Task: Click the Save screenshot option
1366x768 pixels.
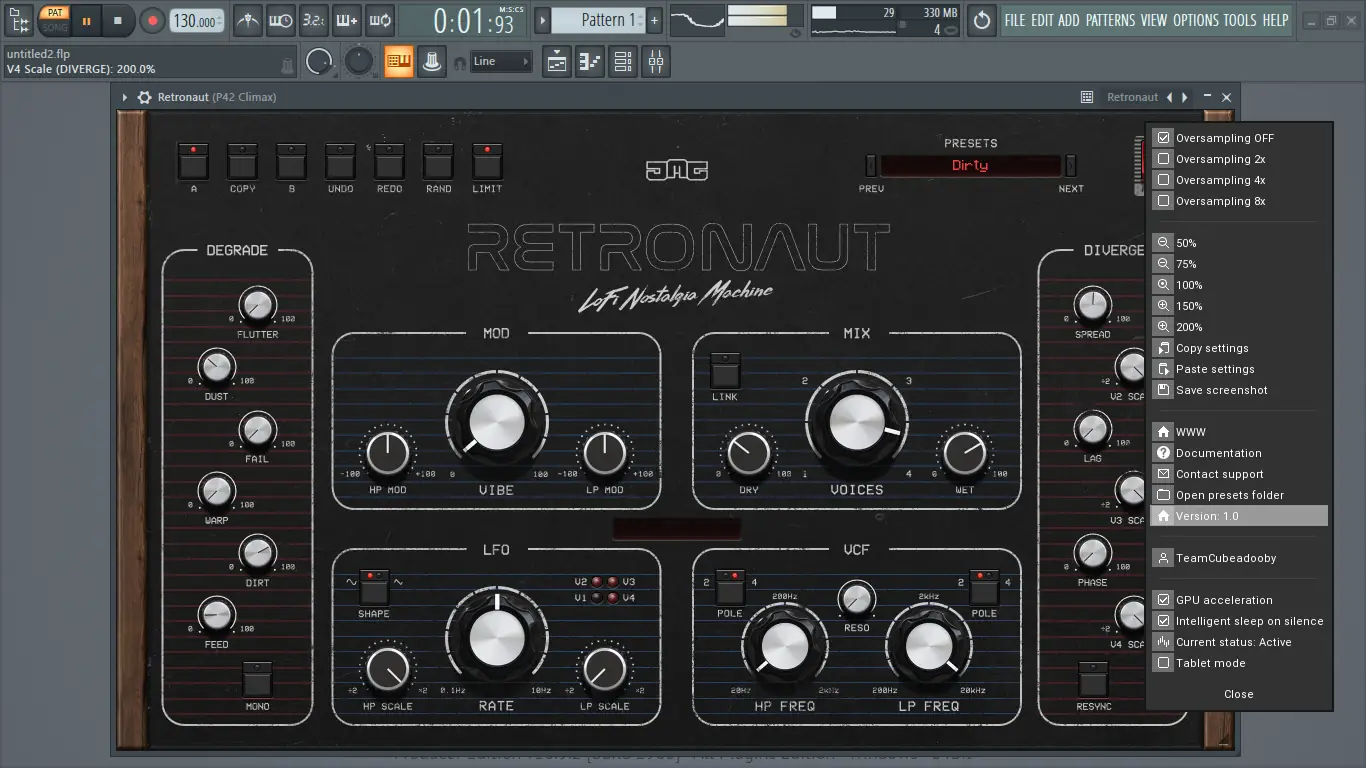Action: (1221, 390)
